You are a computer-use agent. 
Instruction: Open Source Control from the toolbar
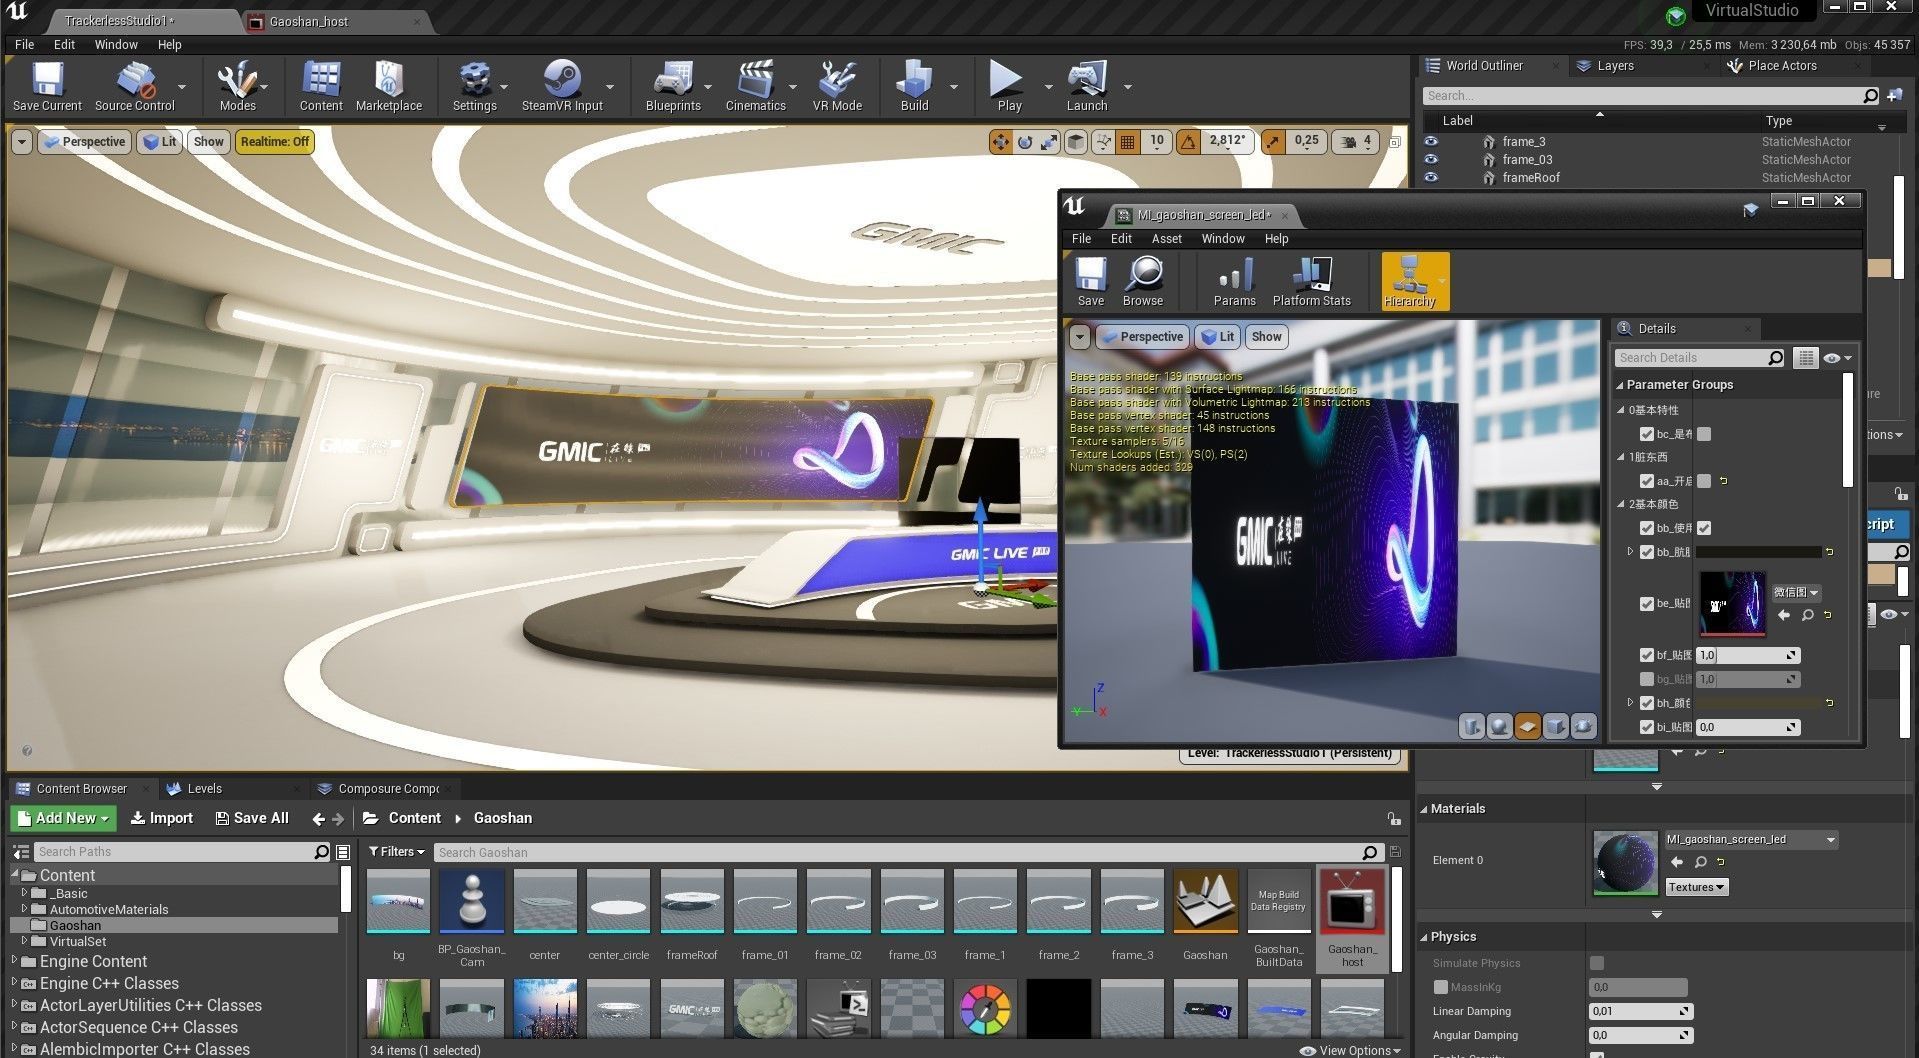134,86
